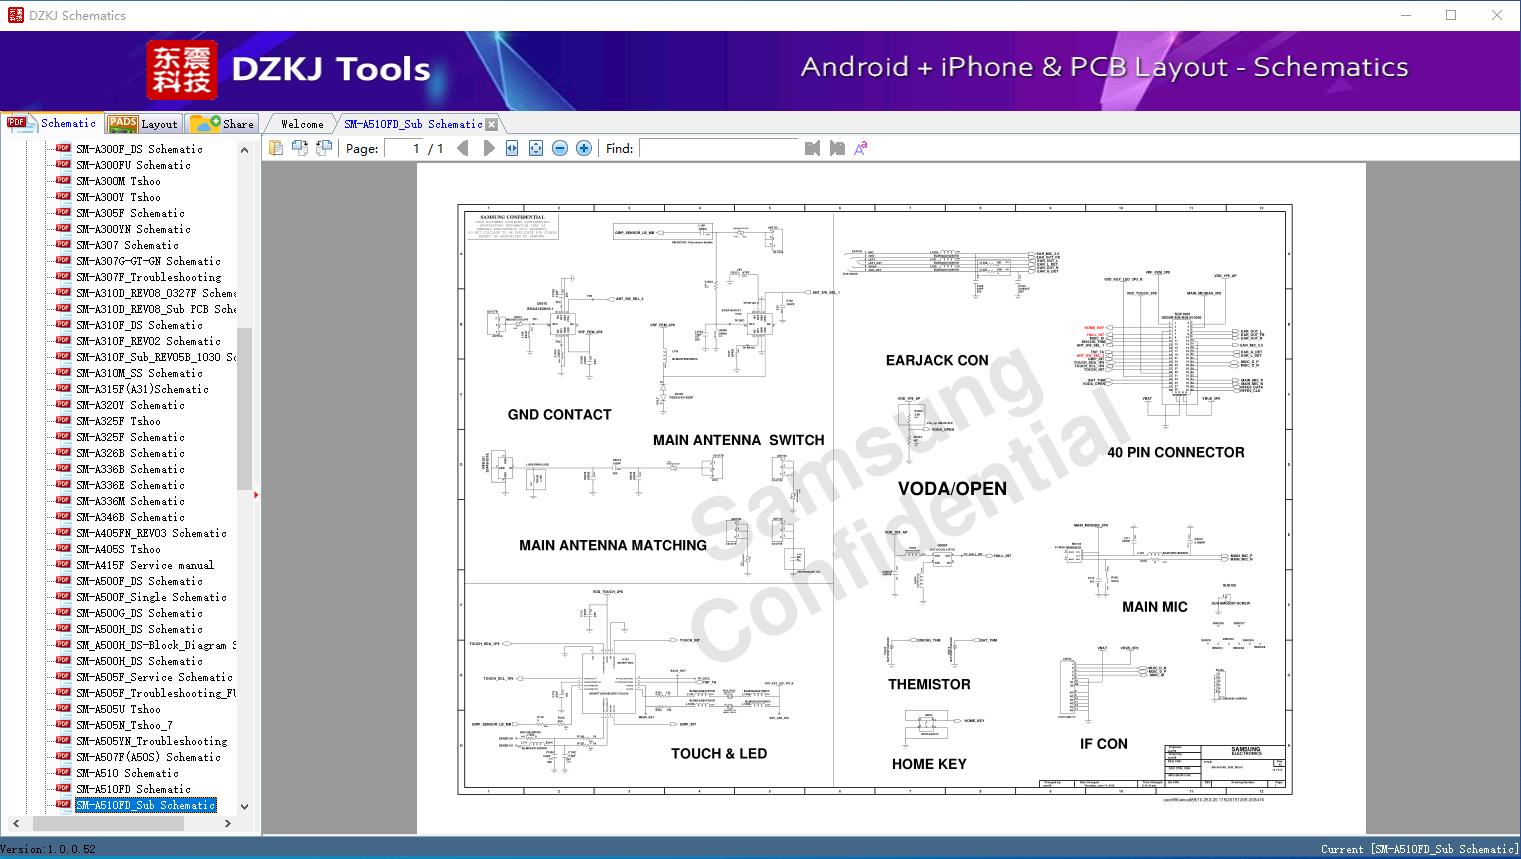Image resolution: width=1521 pixels, height=859 pixels.
Task: Open the Welcome document tab
Action: [x=302, y=124]
